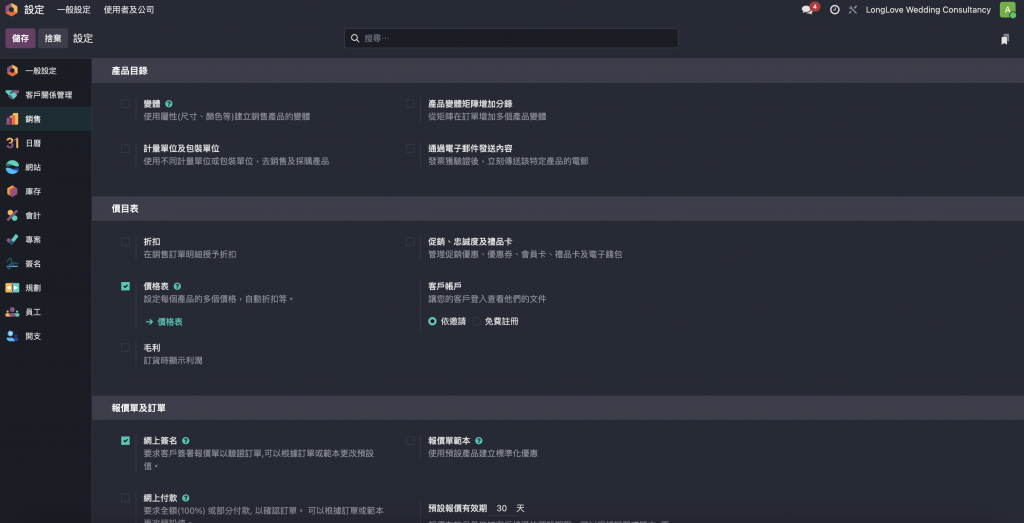
Task: Enable the 產品變體矩陣增加分錄 checkbox
Action: 409,103
